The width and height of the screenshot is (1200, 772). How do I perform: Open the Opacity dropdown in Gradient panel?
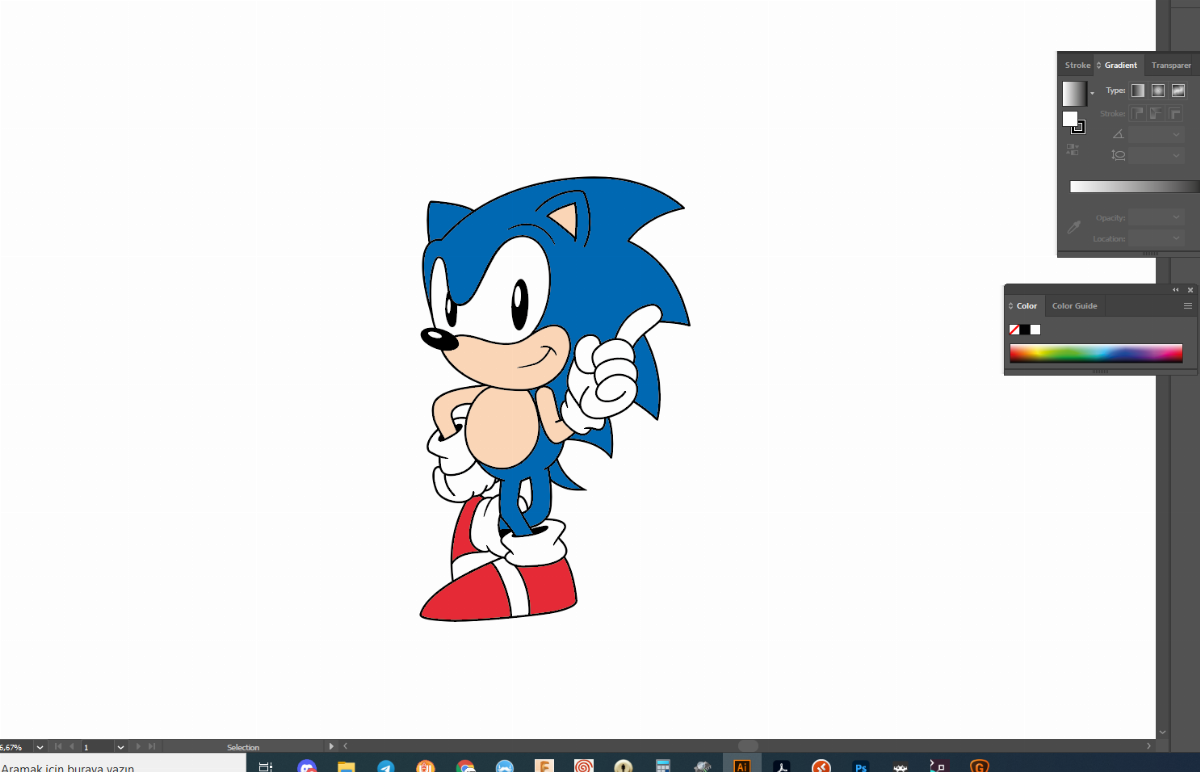point(1176,217)
